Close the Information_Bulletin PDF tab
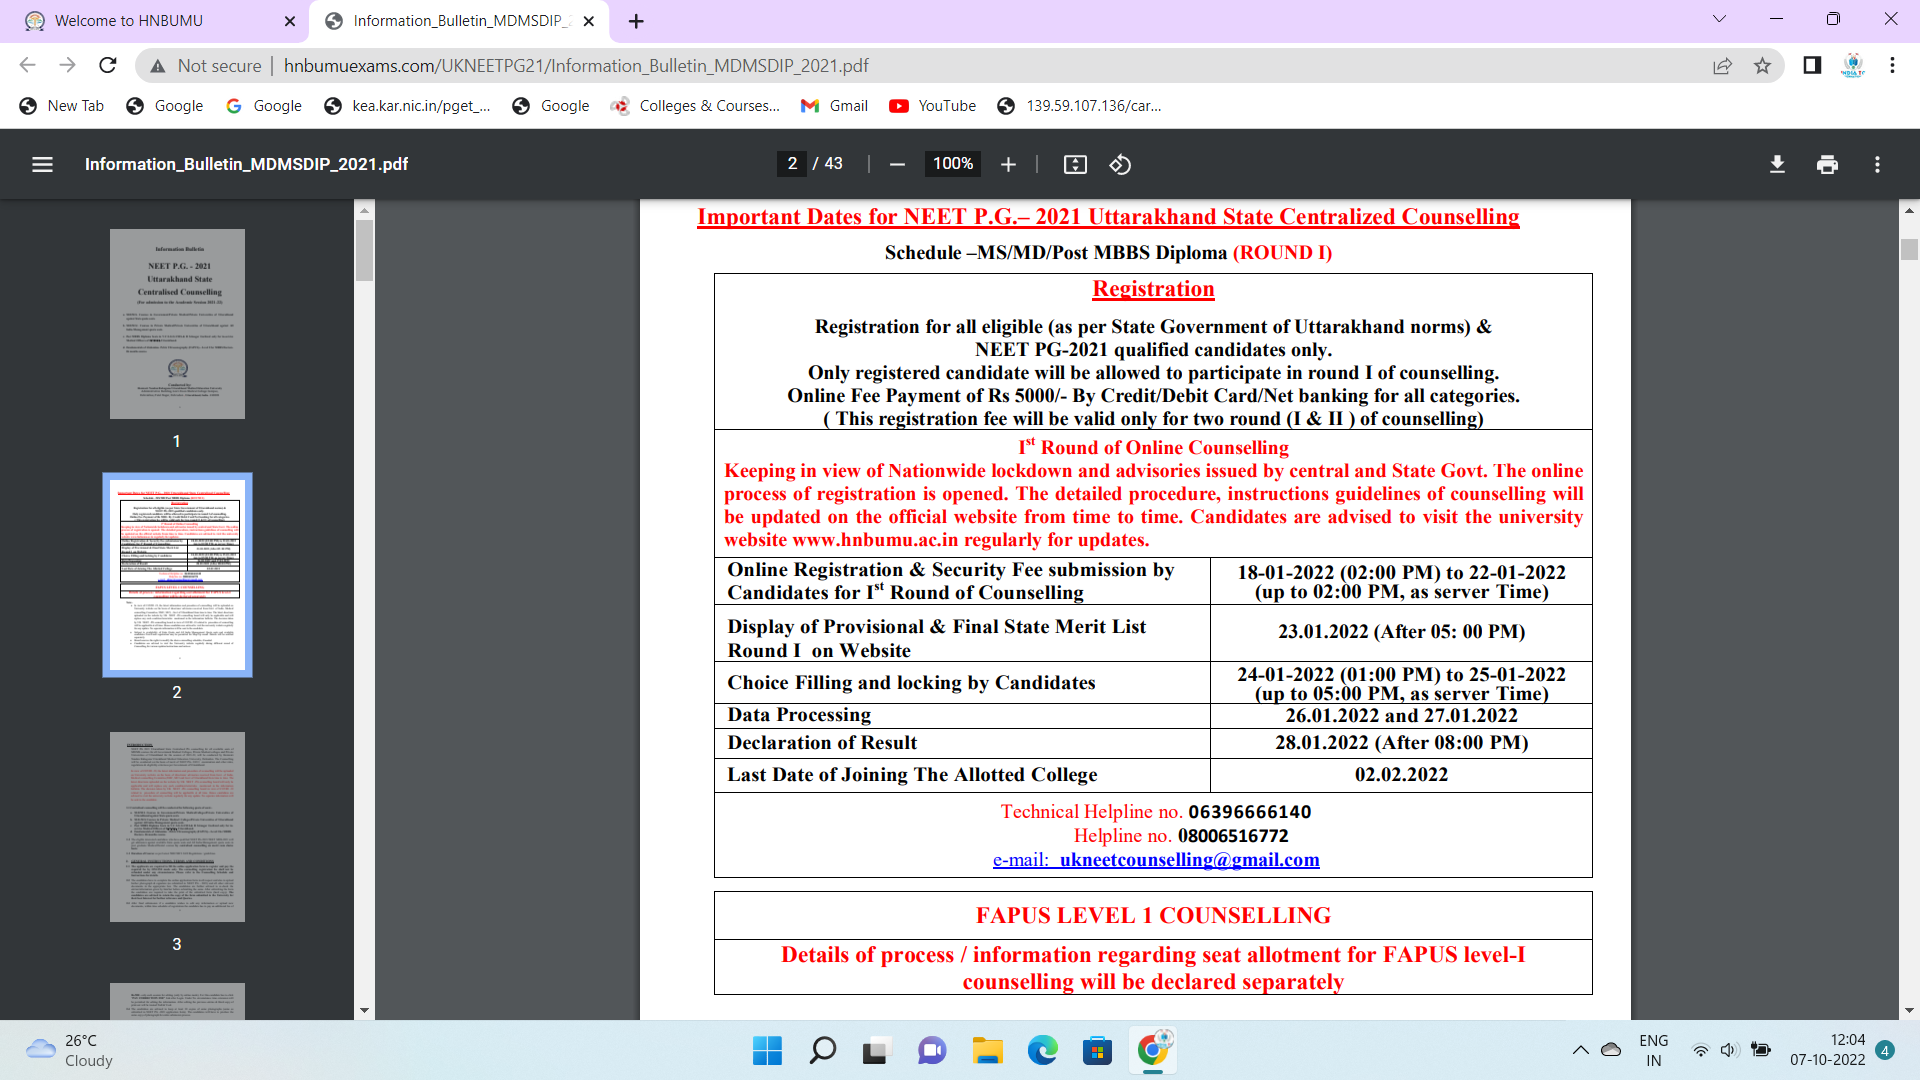Image resolution: width=1920 pixels, height=1080 pixels. click(x=589, y=21)
